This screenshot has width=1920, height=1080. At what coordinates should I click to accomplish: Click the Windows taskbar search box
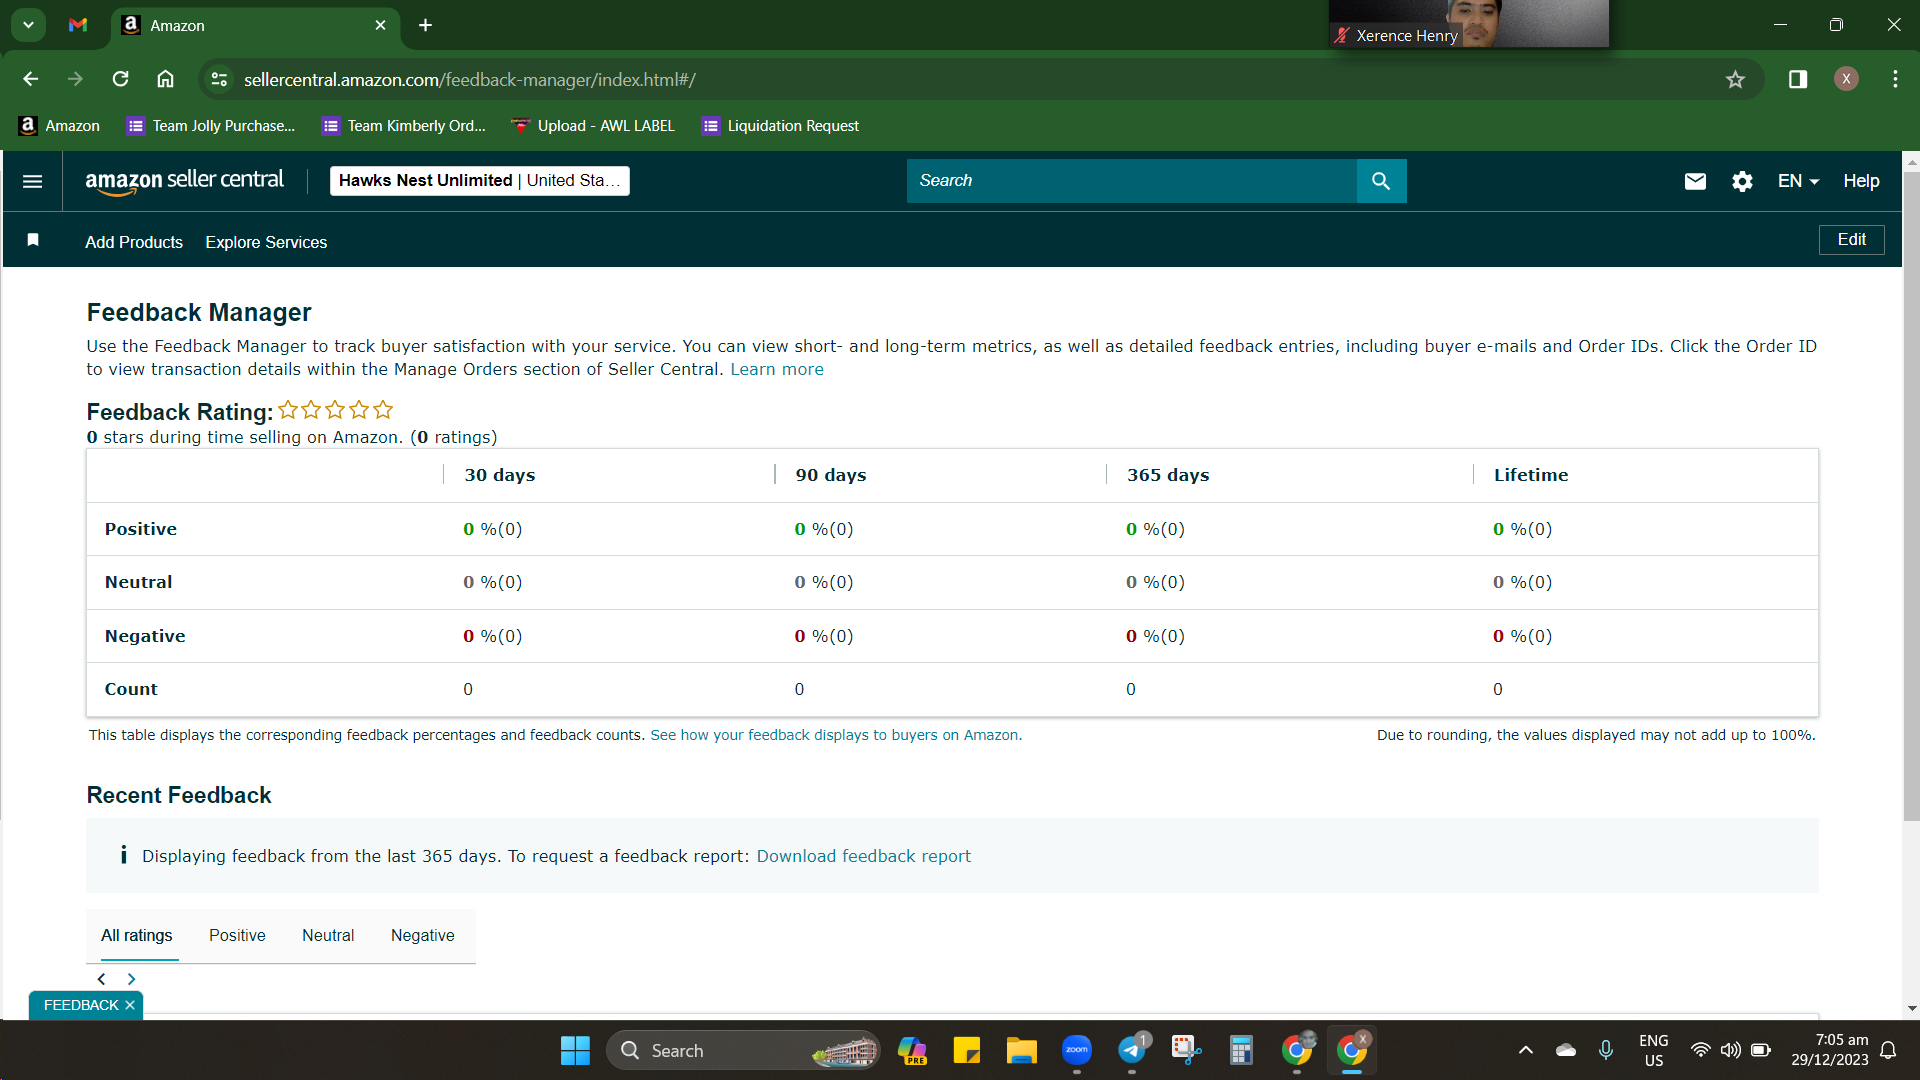click(743, 1051)
